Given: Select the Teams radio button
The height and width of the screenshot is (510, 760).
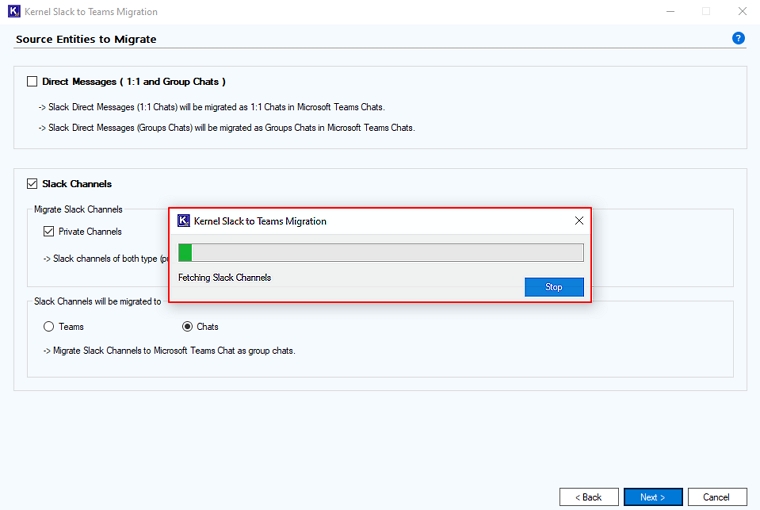Looking at the screenshot, I should click(48, 326).
